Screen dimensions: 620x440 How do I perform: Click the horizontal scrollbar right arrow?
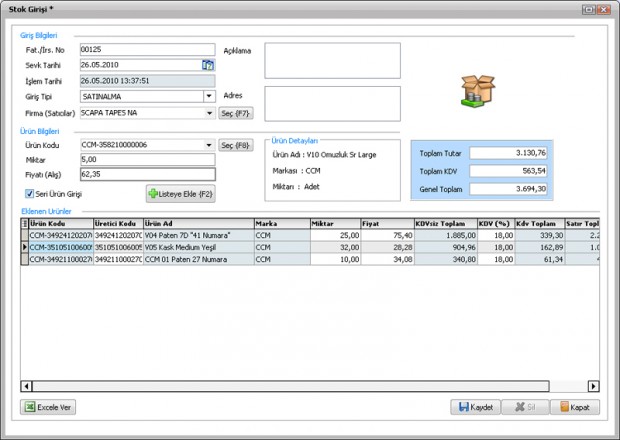pyautogui.click(x=593, y=385)
